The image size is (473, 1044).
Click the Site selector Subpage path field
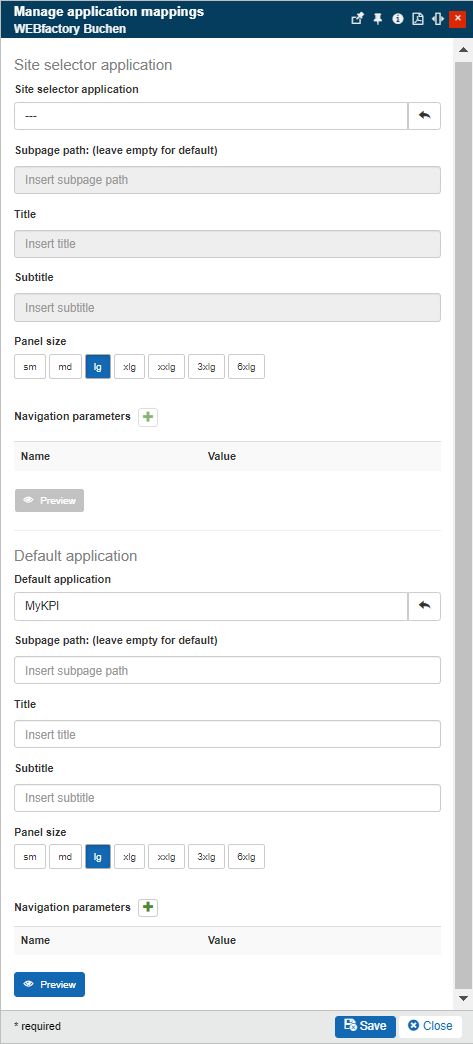point(227,180)
